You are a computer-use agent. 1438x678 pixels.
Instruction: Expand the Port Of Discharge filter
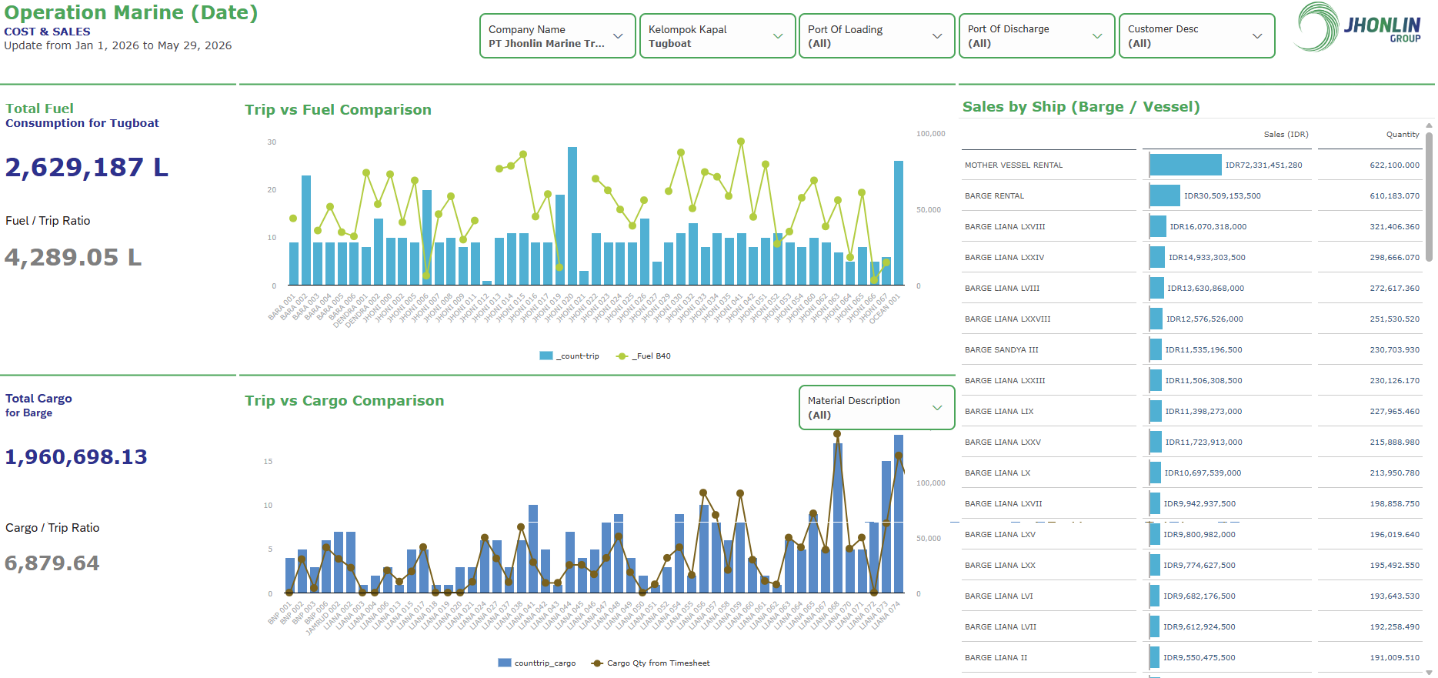(1037, 36)
